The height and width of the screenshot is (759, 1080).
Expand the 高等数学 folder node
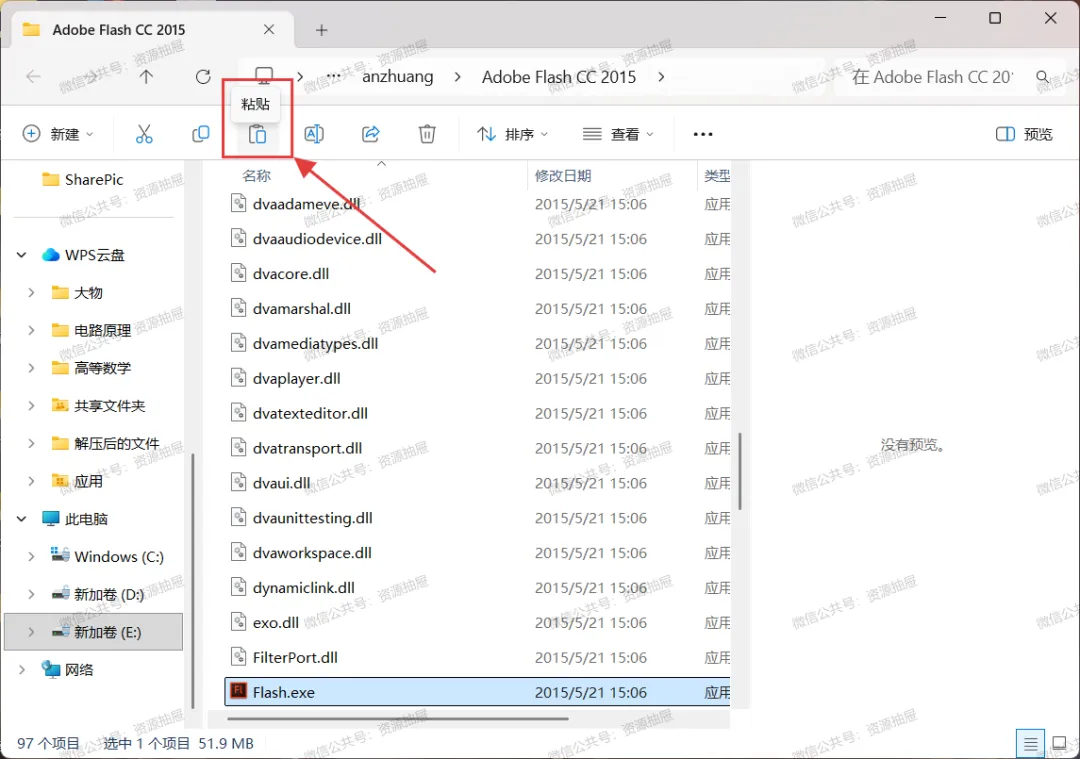point(31,368)
